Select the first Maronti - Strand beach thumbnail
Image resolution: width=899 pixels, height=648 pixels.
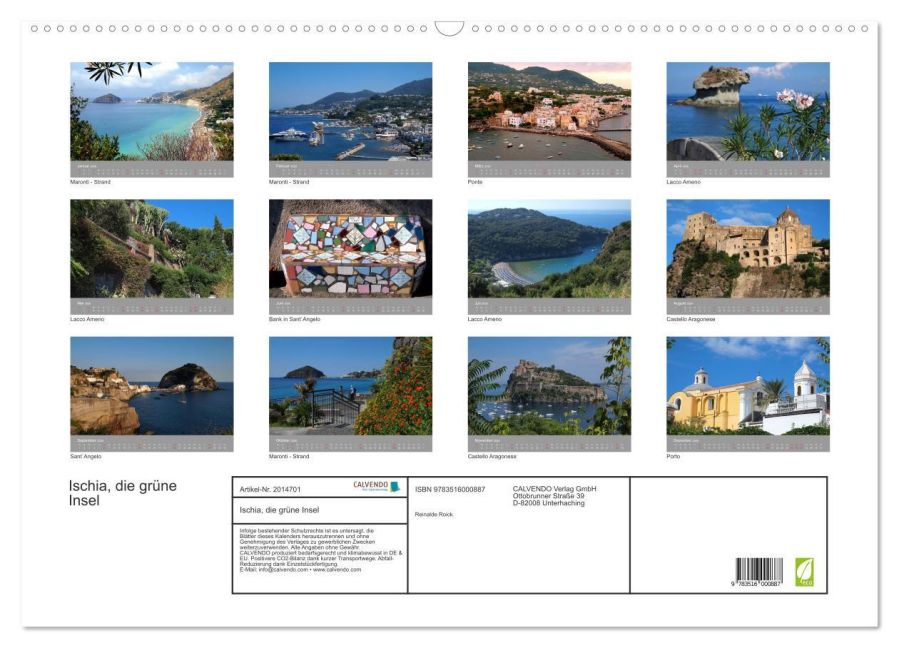[152, 111]
